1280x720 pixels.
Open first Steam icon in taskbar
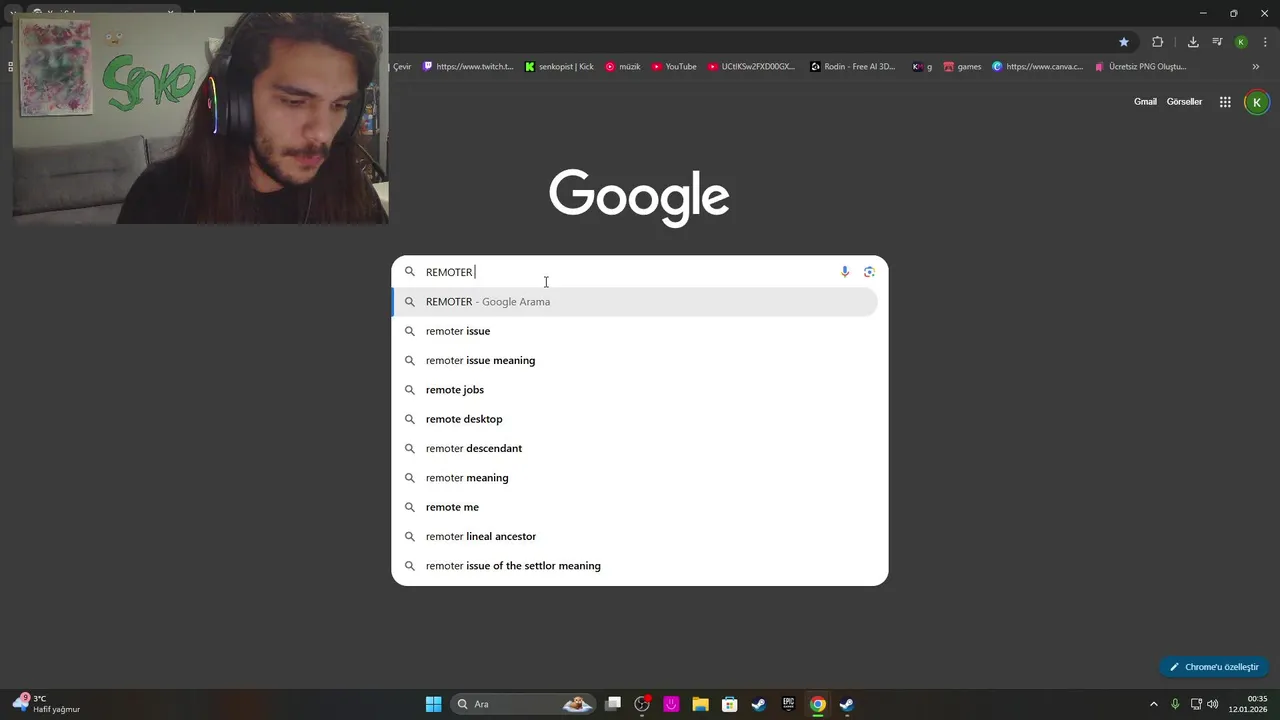coord(759,704)
